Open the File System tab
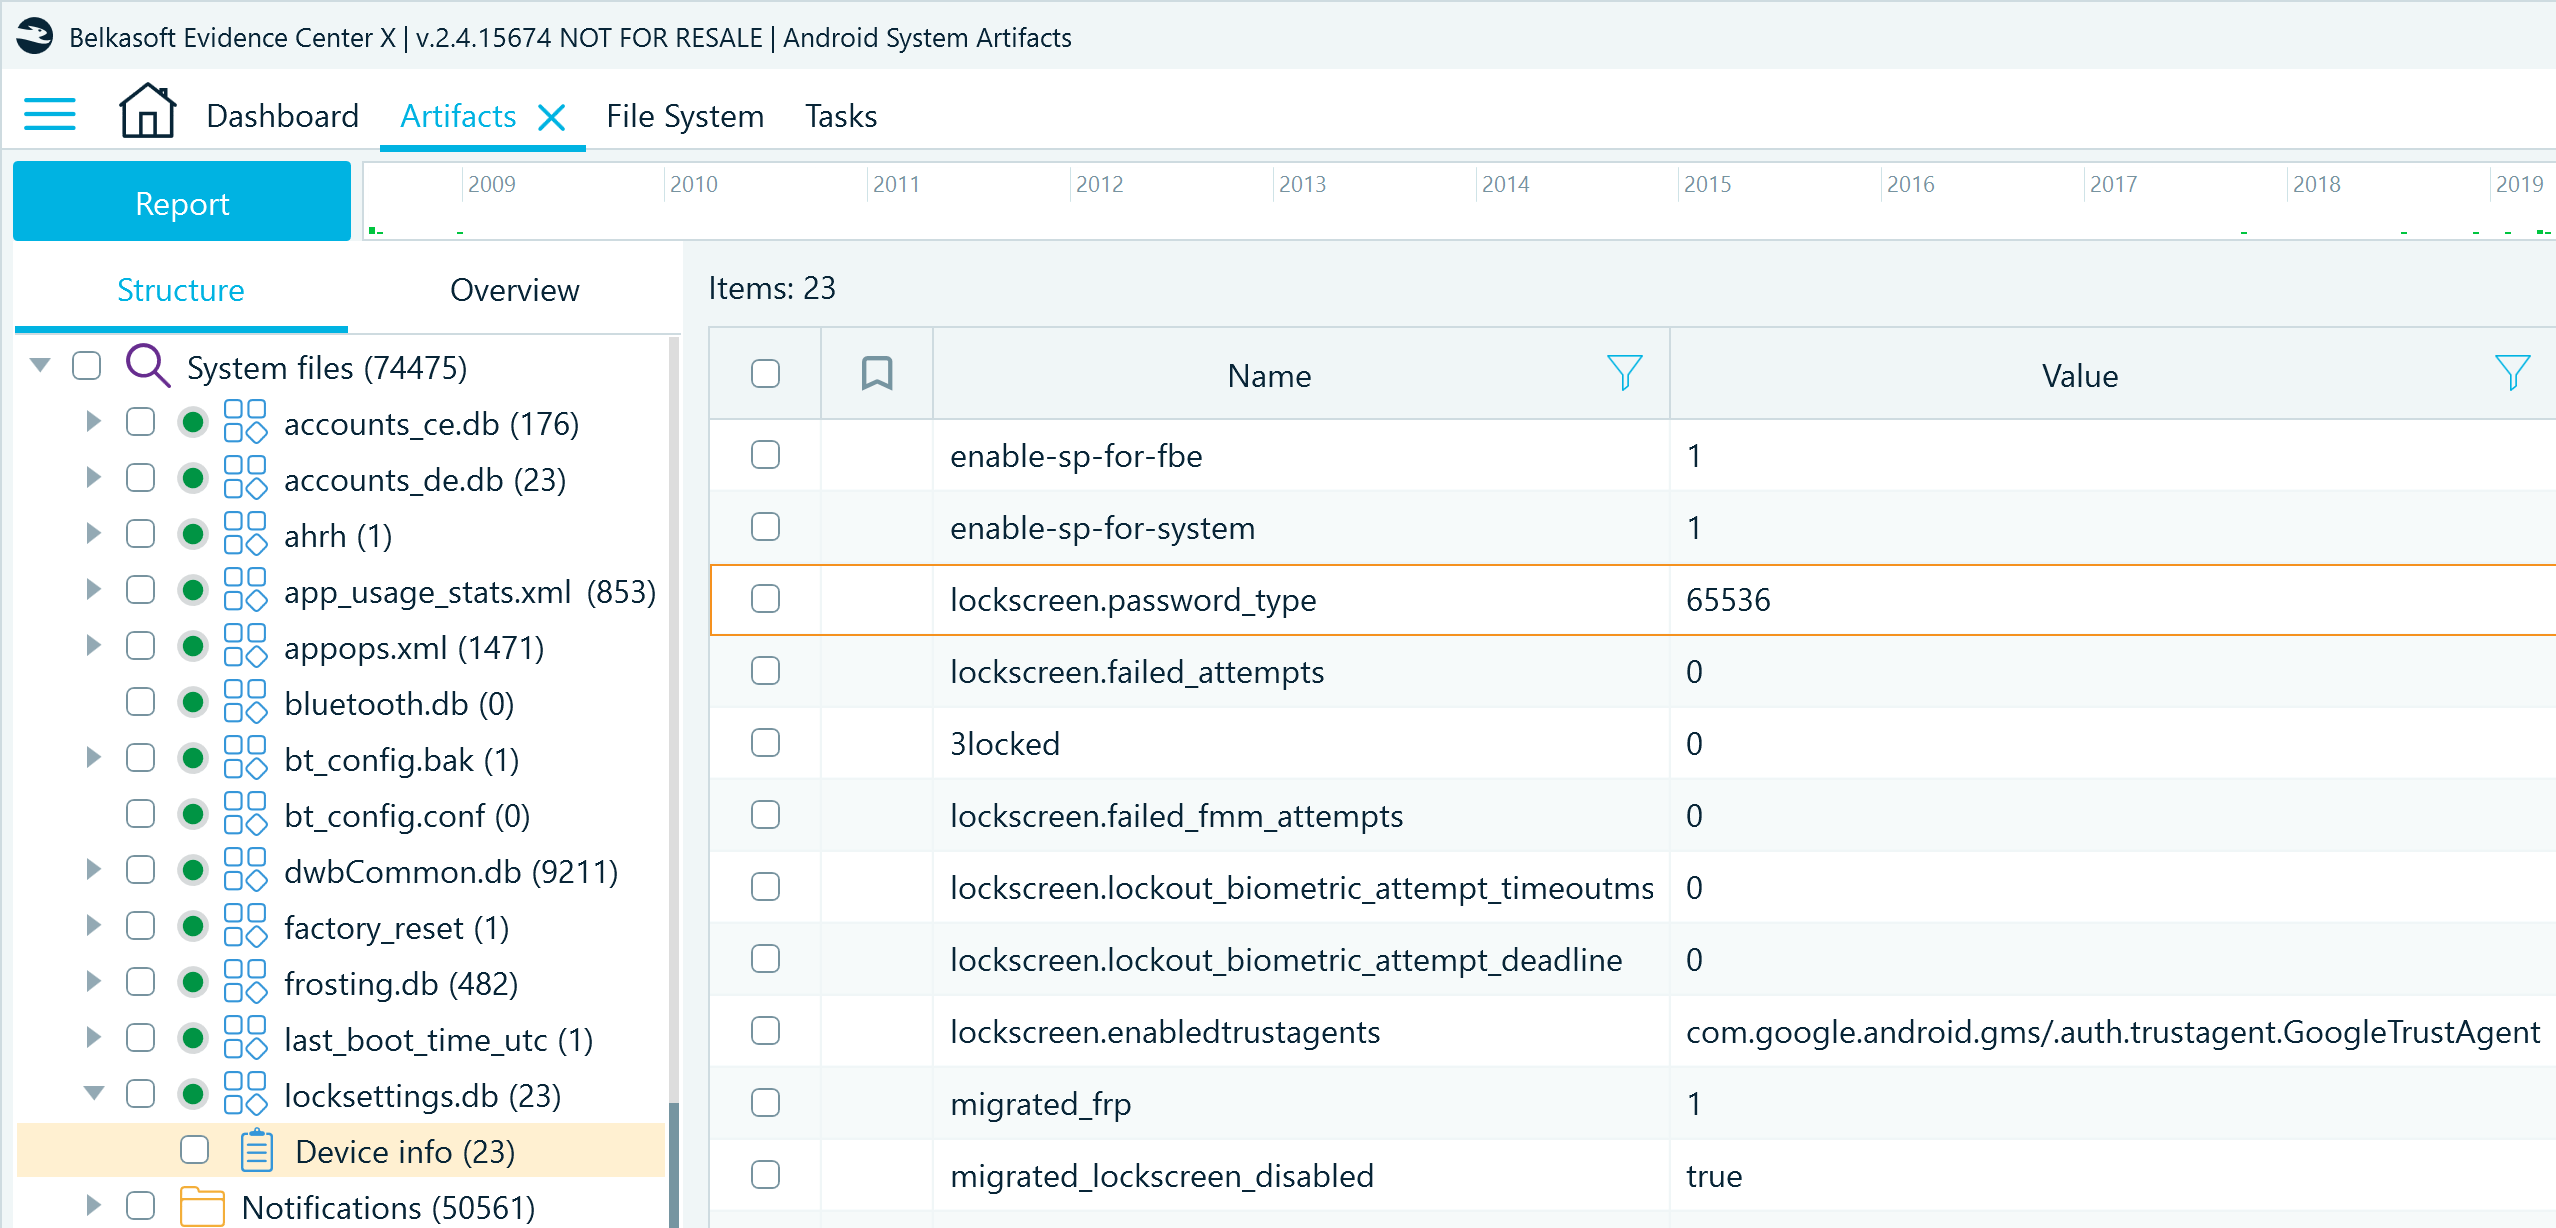This screenshot has height=1228, width=2556. pos(685,116)
